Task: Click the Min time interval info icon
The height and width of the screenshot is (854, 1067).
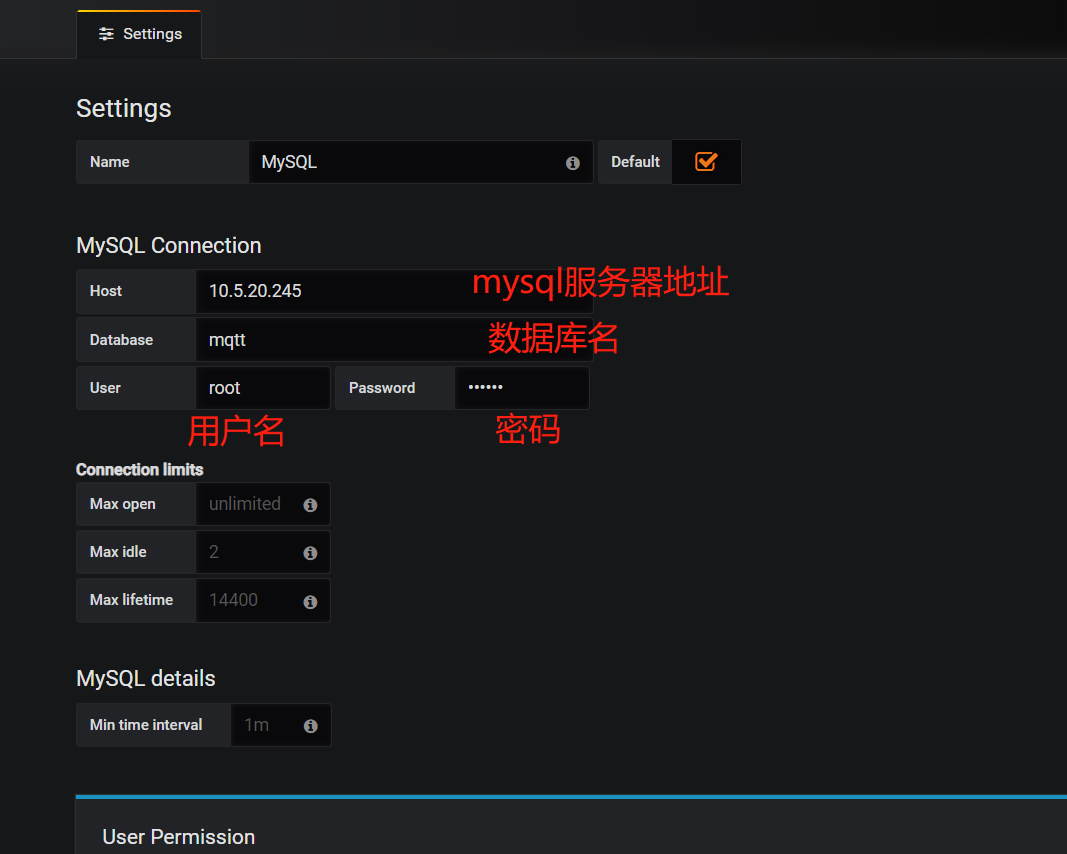Action: click(x=310, y=724)
